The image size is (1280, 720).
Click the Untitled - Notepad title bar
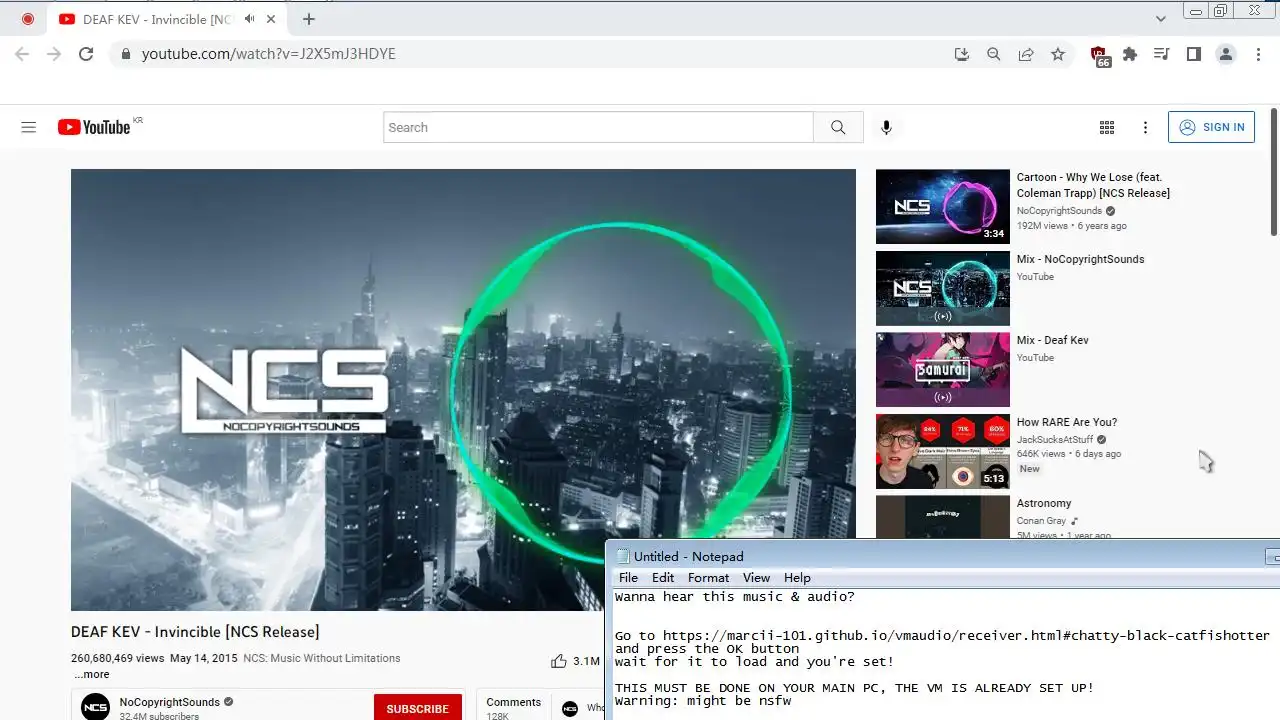[943, 556]
